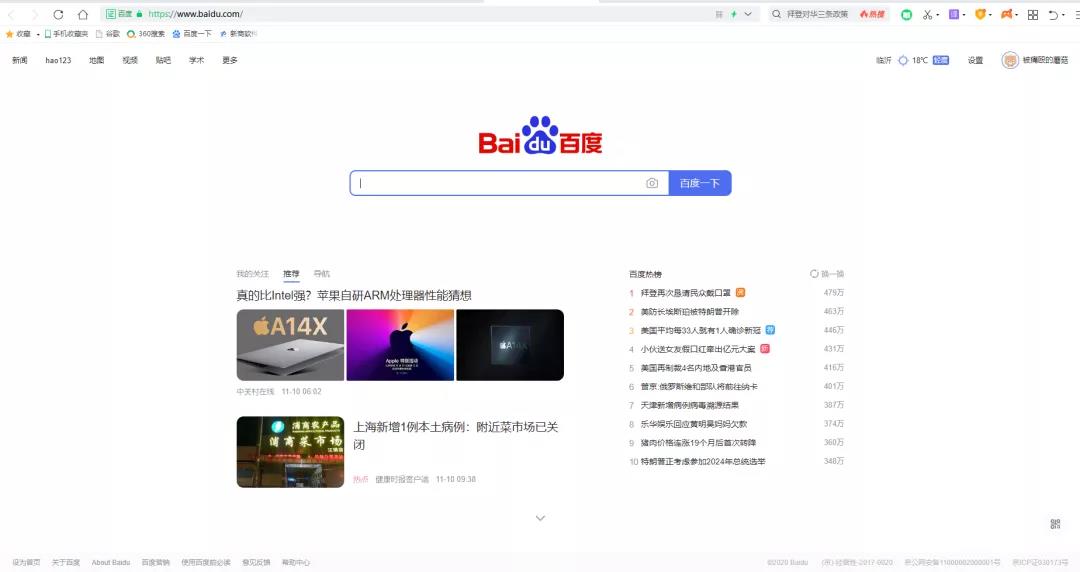Open the scissors tool dropdown arrow

937,15
